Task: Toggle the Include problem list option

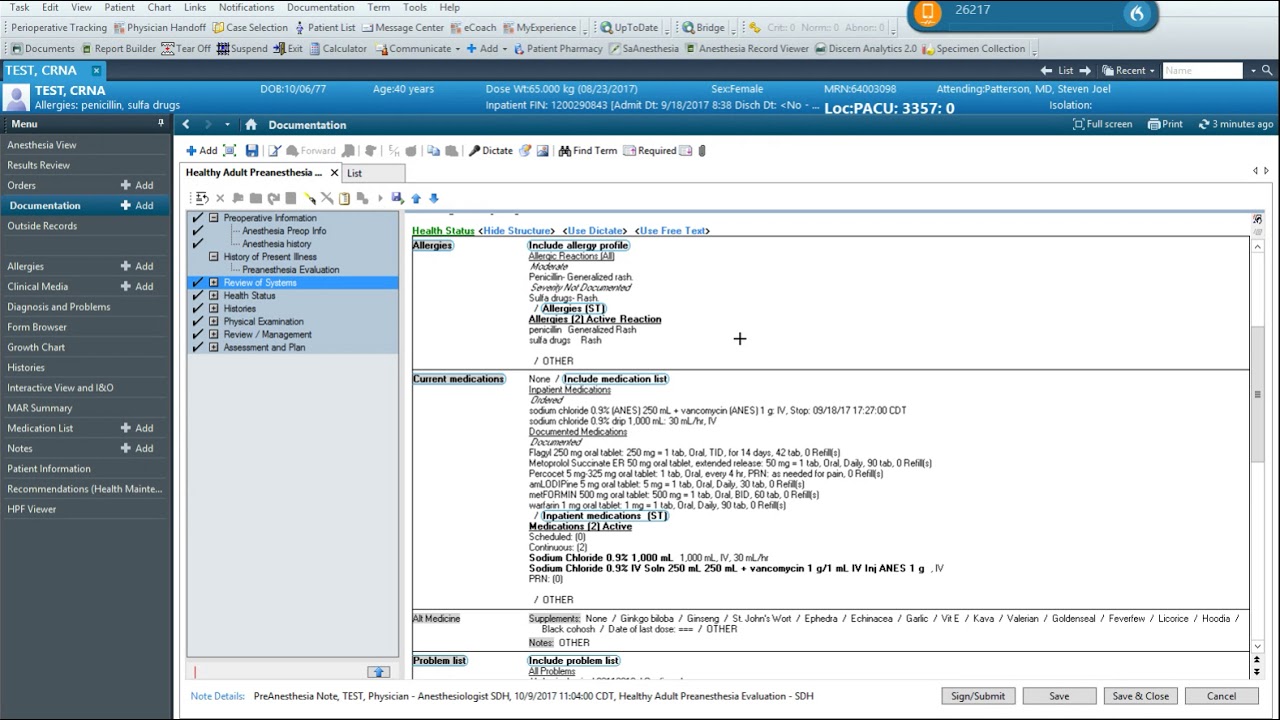Action: point(573,661)
